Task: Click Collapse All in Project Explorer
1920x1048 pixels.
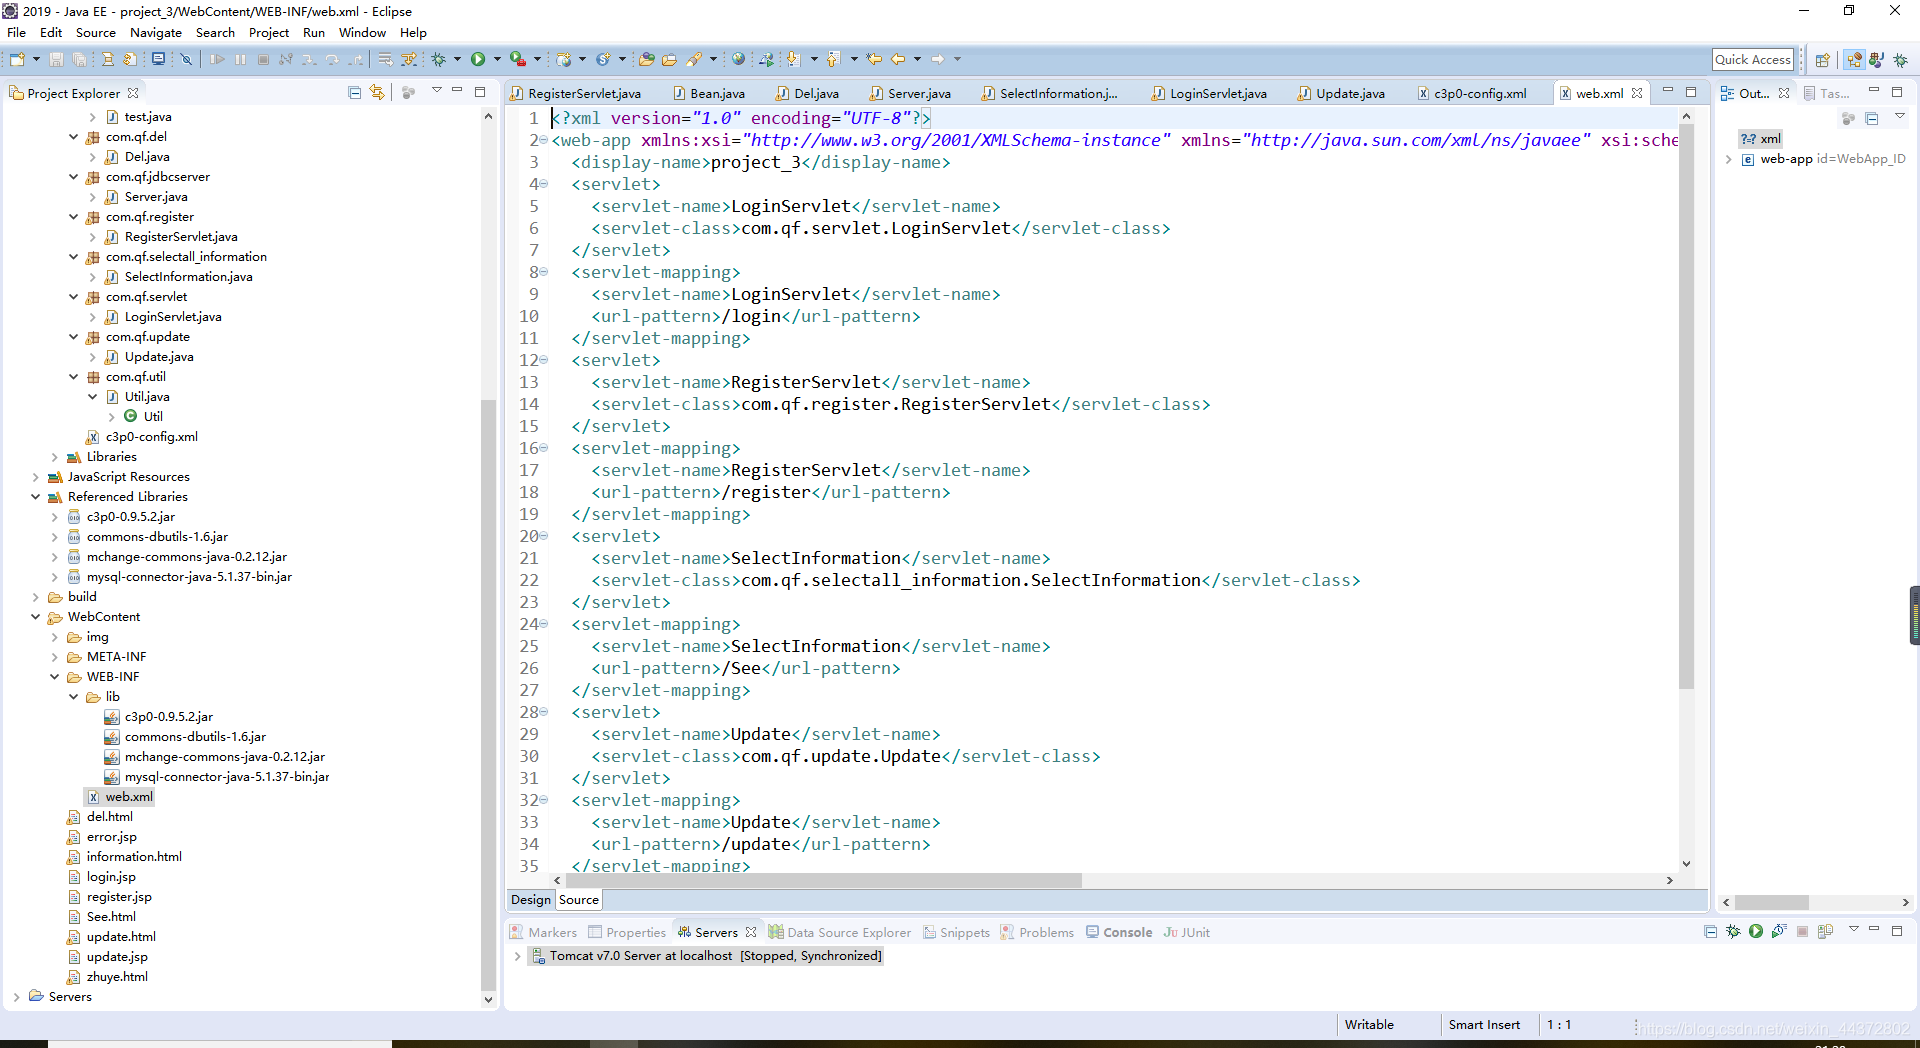Action: tap(354, 92)
